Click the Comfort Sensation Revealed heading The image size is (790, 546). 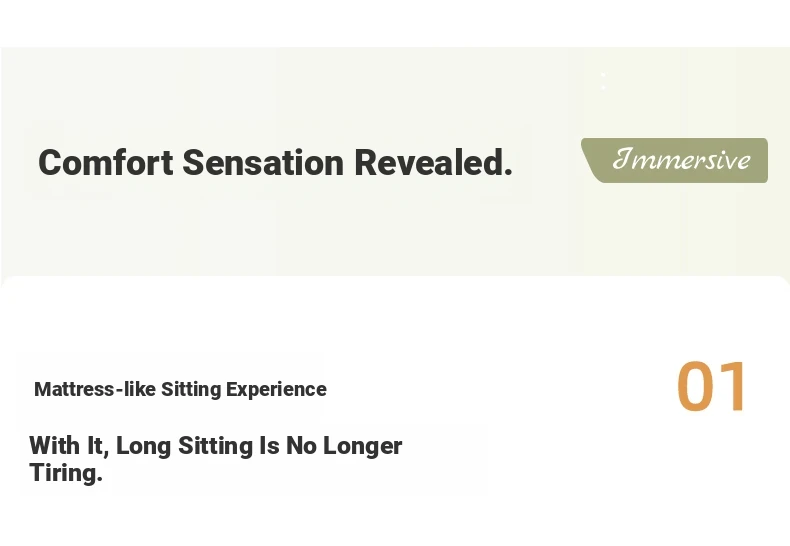point(276,163)
